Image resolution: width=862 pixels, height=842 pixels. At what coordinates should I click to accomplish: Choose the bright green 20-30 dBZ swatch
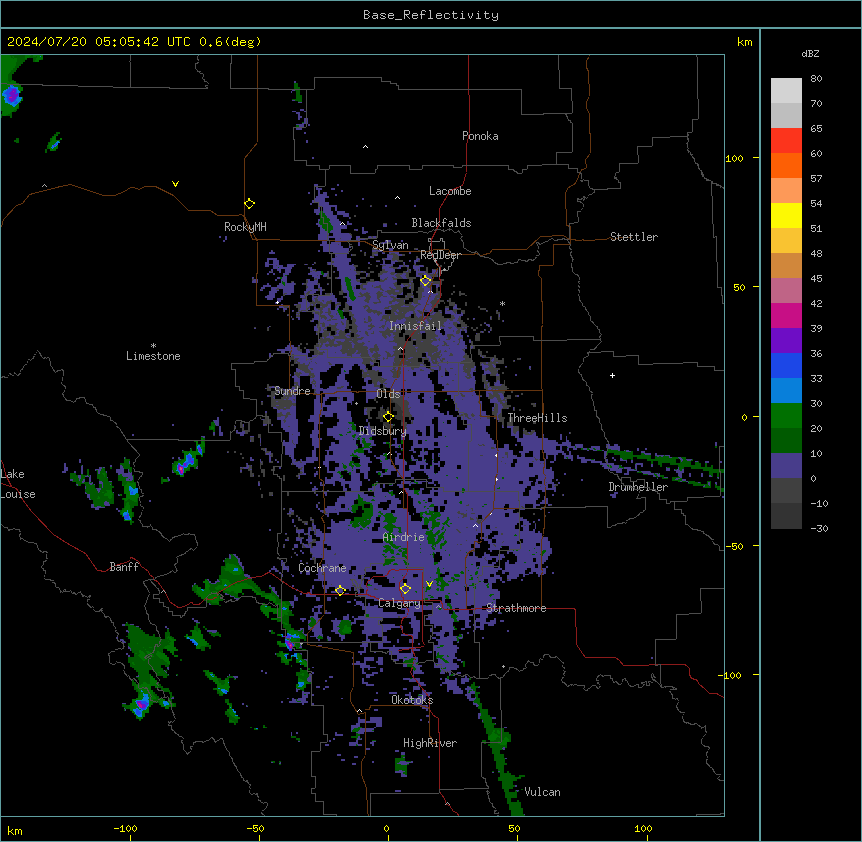tap(786, 416)
